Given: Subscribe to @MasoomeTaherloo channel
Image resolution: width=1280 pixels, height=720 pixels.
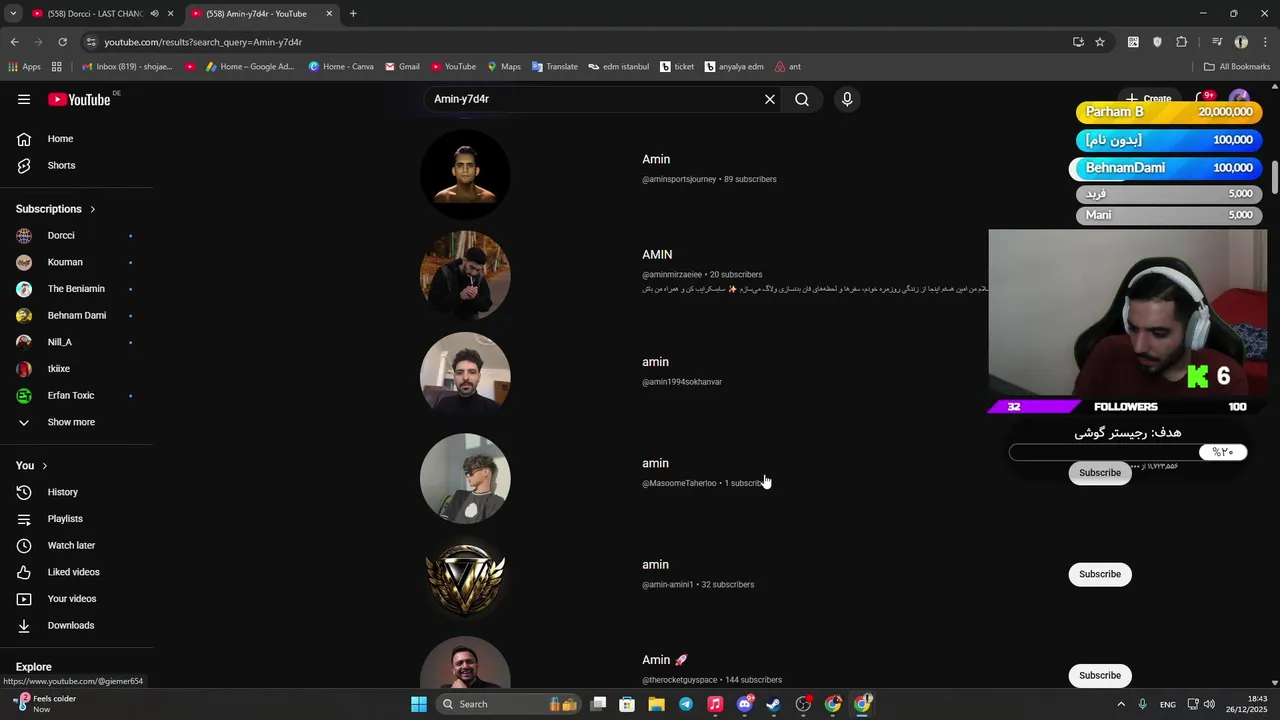Looking at the screenshot, I should tap(1100, 473).
